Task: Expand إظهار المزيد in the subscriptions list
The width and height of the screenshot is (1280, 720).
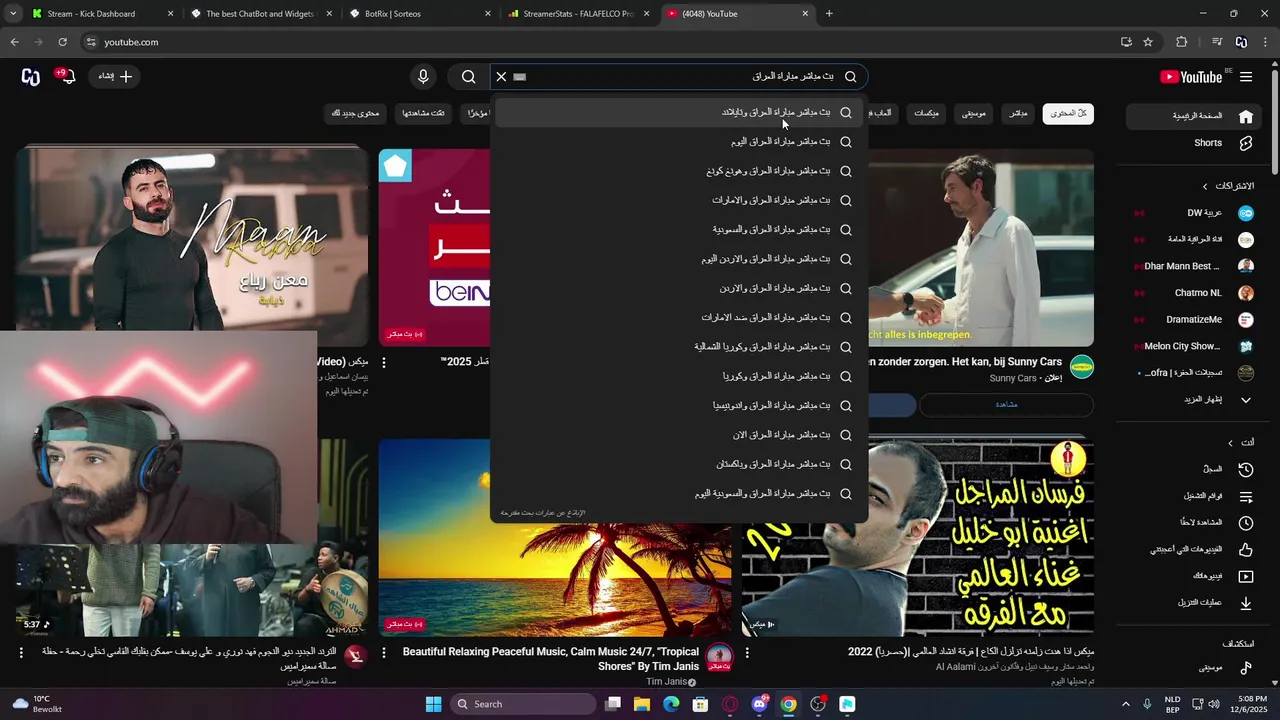Action: point(1195,400)
